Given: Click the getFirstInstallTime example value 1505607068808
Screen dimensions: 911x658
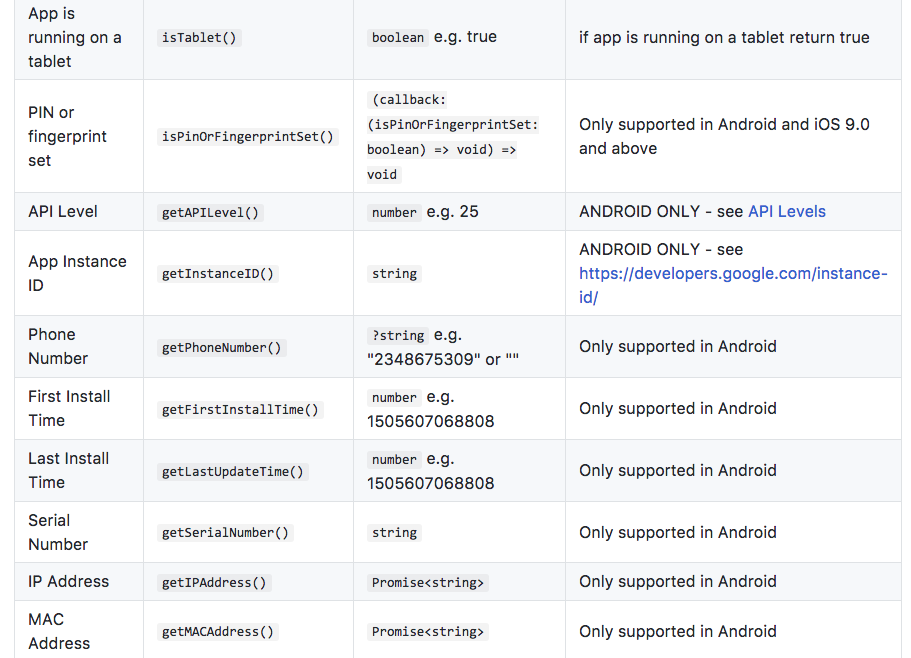Looking at the screenshot, I should (x=431, y=421).
